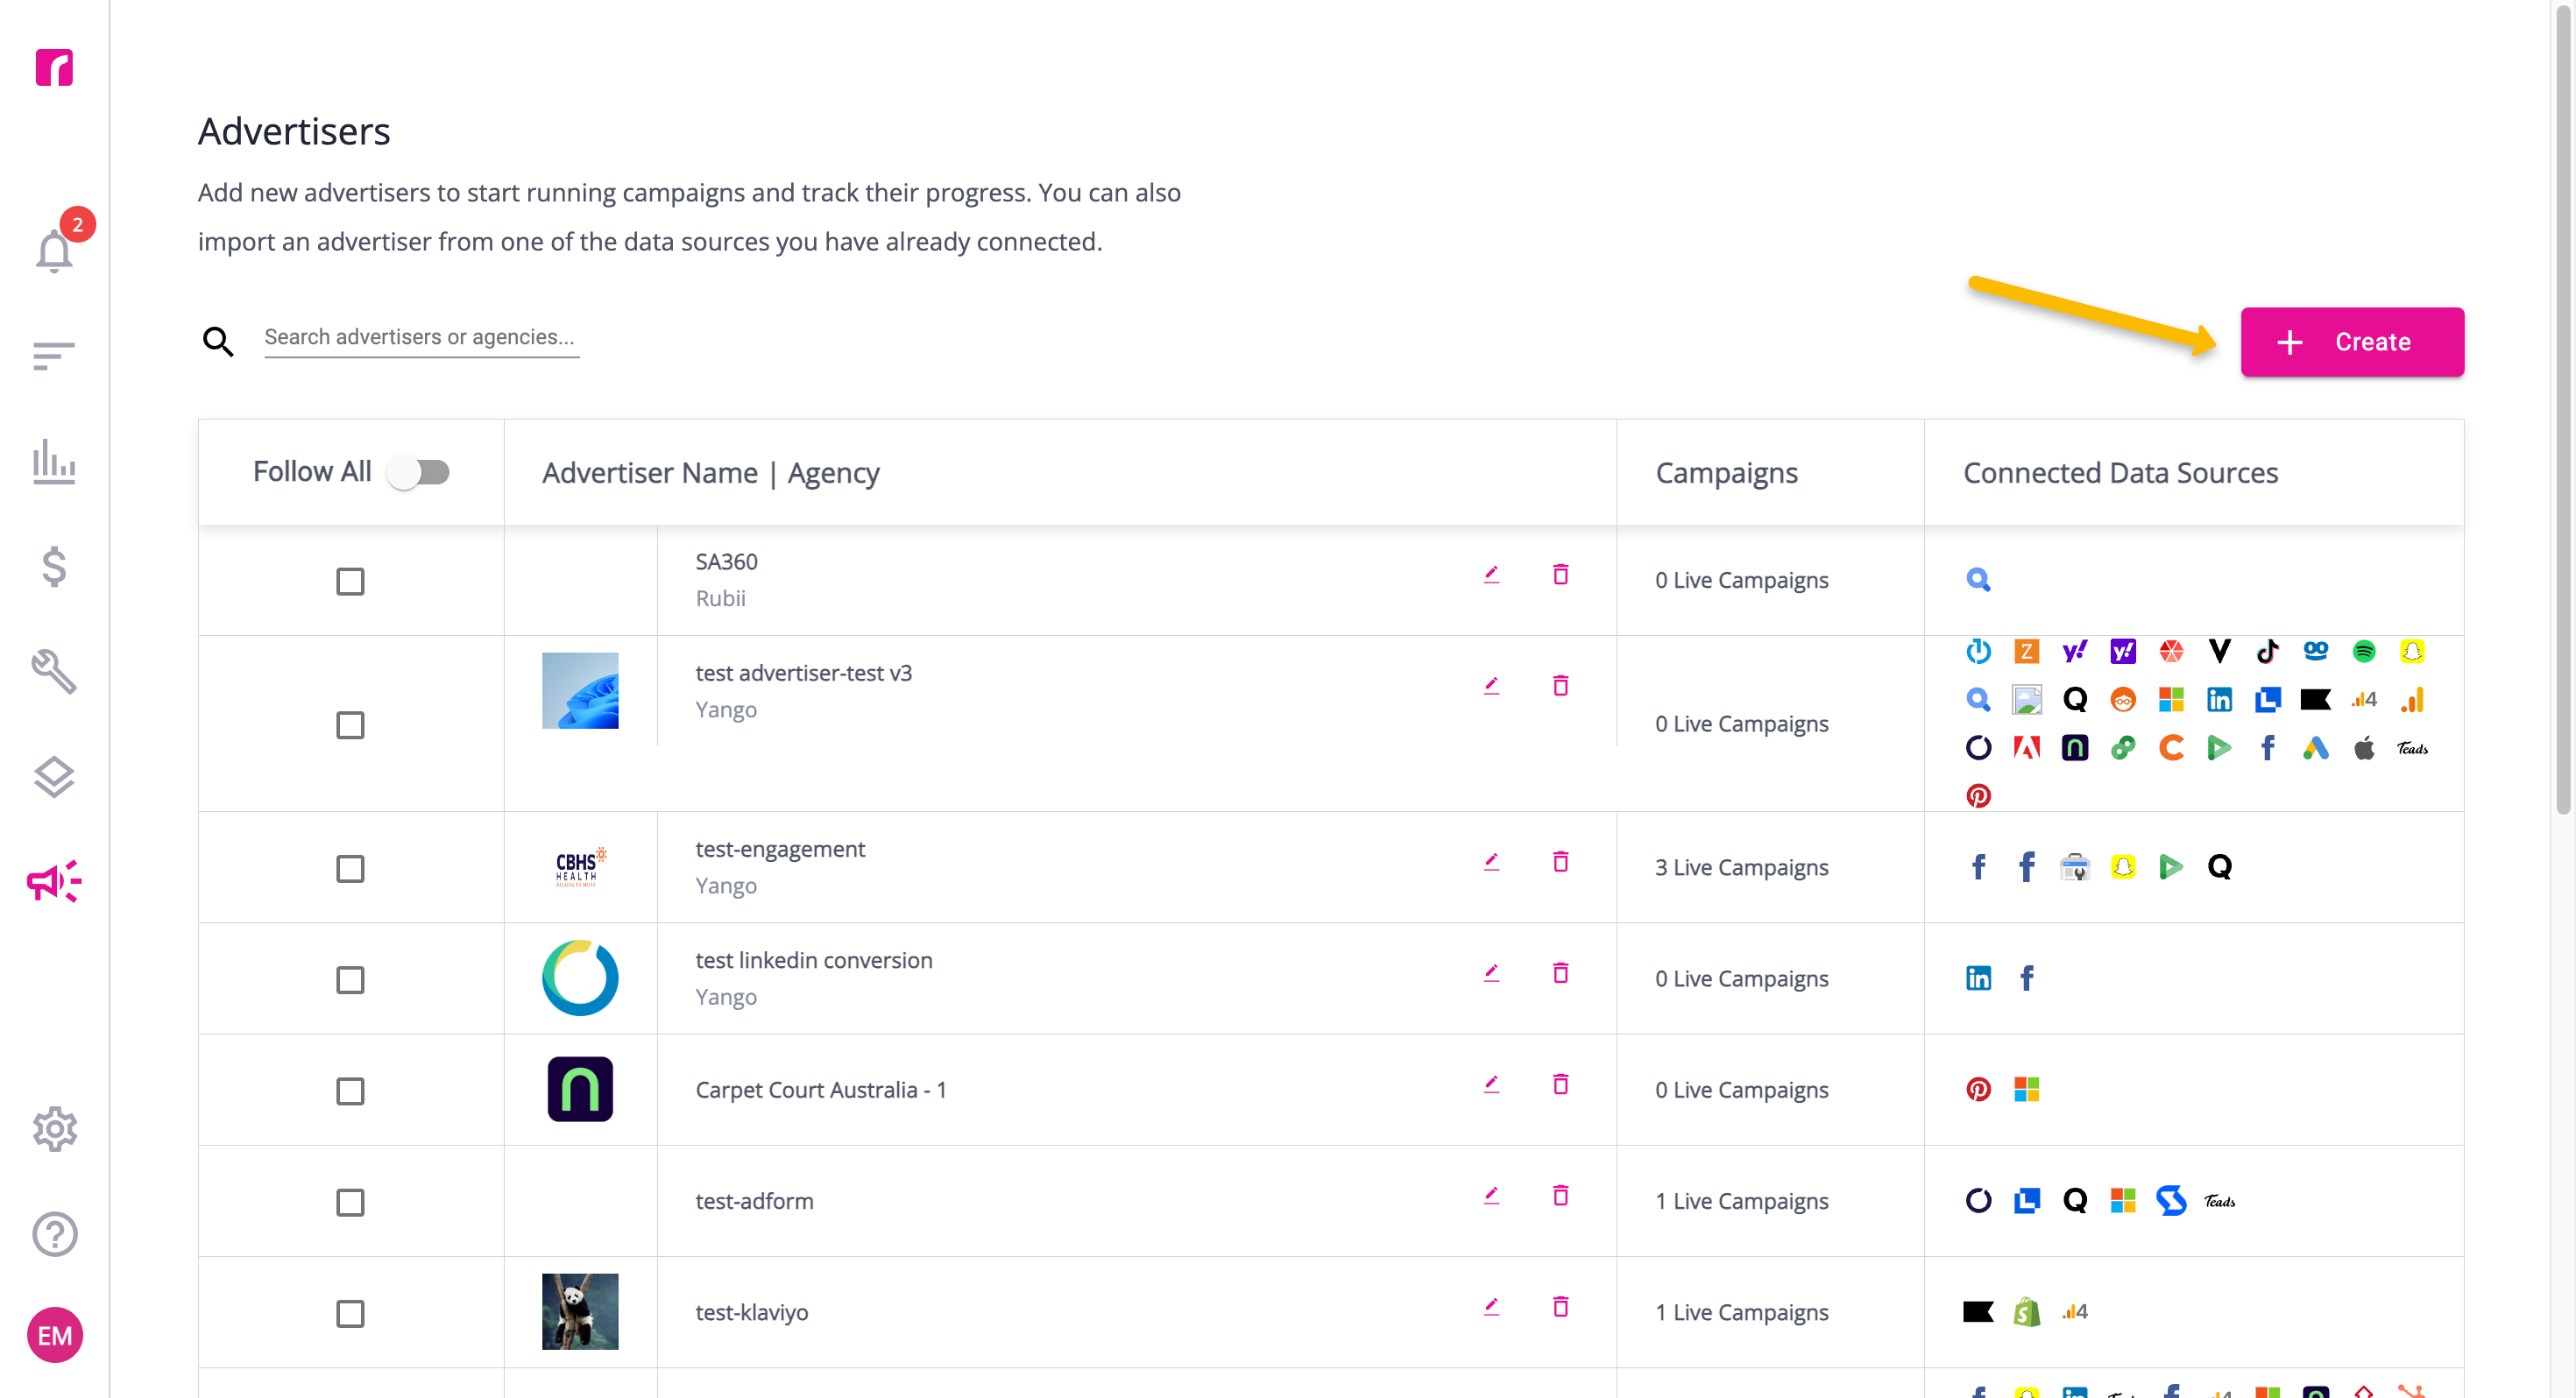The image size is (2576, 1398).
Task: Open the dollar sign budget icon
Action: coord(54,566)
